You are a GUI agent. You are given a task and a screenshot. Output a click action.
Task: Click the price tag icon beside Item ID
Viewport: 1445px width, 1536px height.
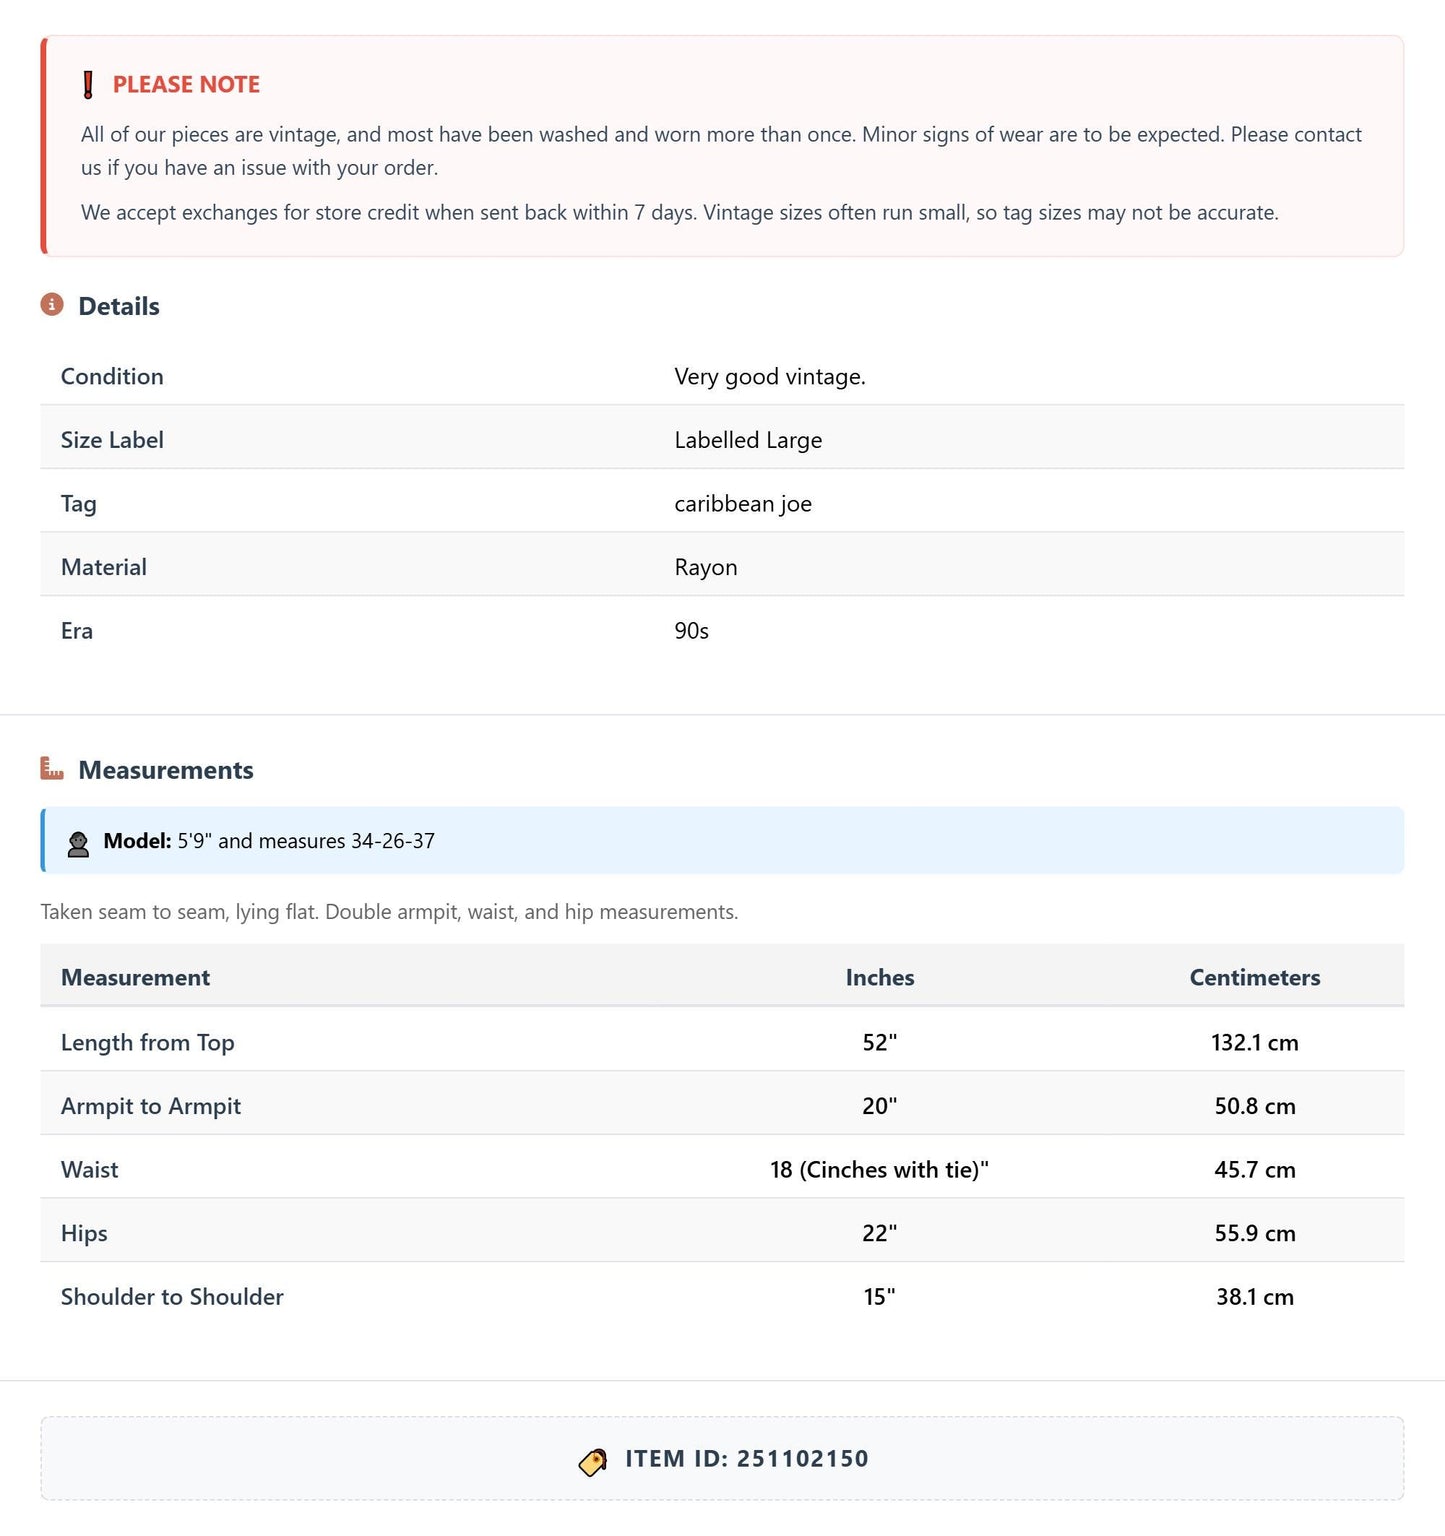tap(593, 1461)
